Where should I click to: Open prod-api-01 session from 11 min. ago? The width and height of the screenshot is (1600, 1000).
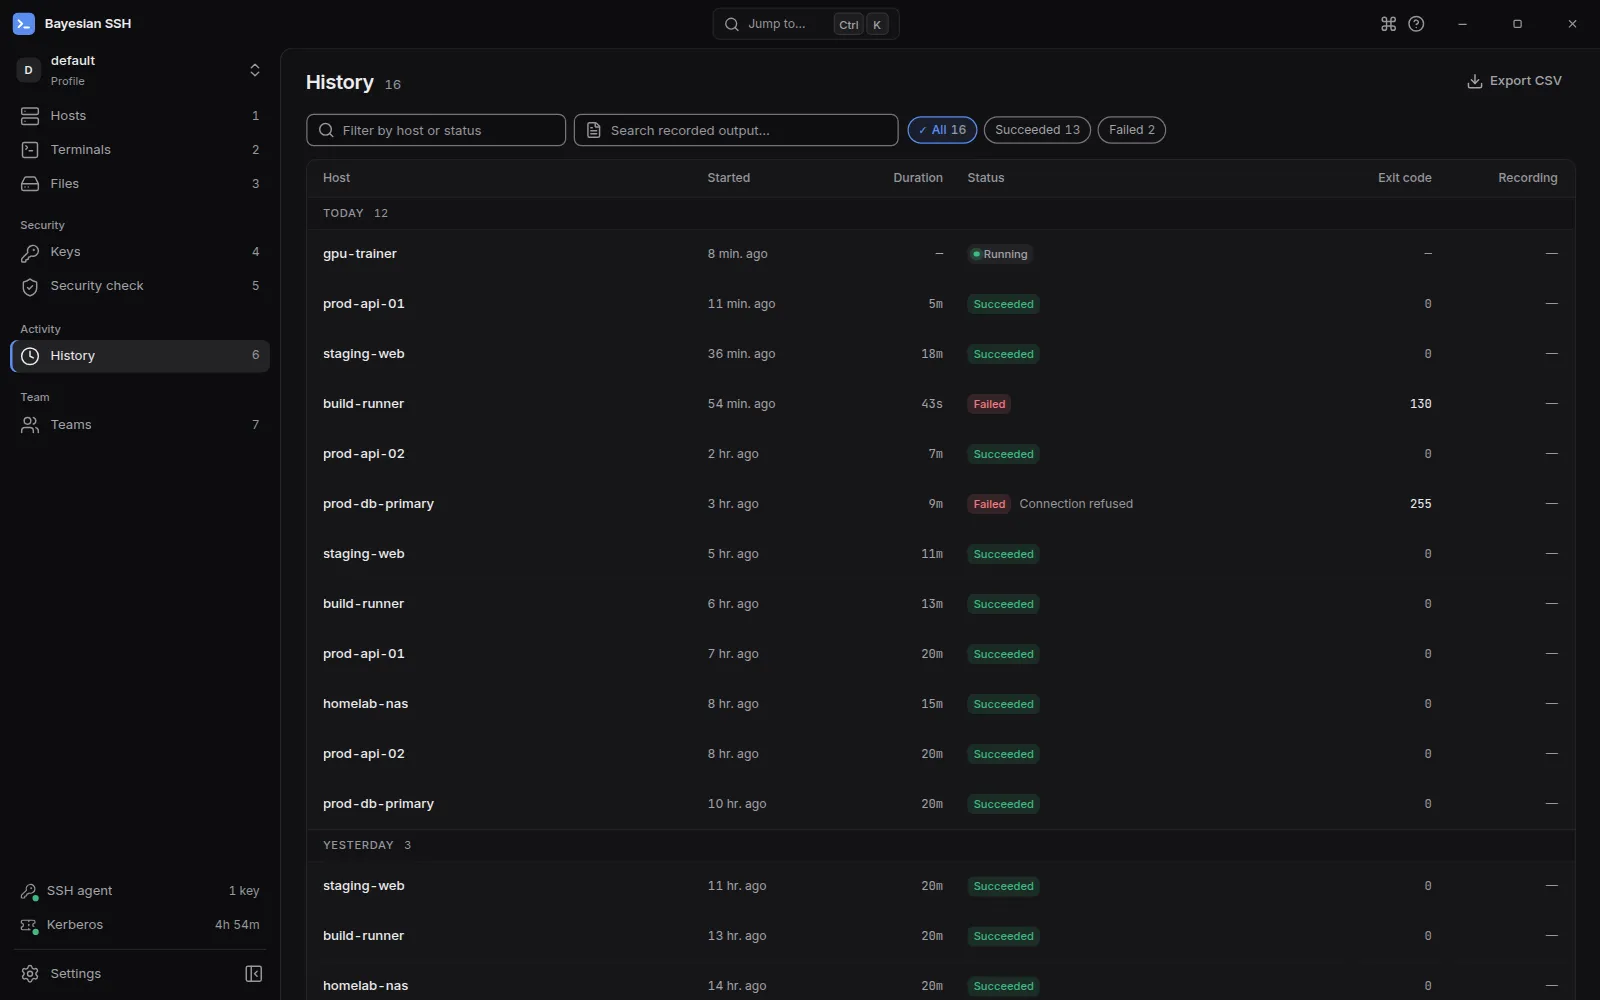(x=940, y=304)
